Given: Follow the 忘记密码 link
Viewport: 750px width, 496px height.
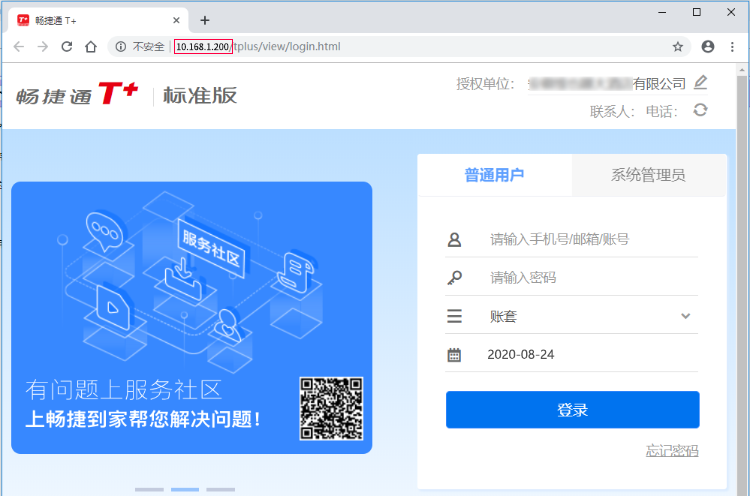Looking at the screenshot, I should click(x=672, y=451).
